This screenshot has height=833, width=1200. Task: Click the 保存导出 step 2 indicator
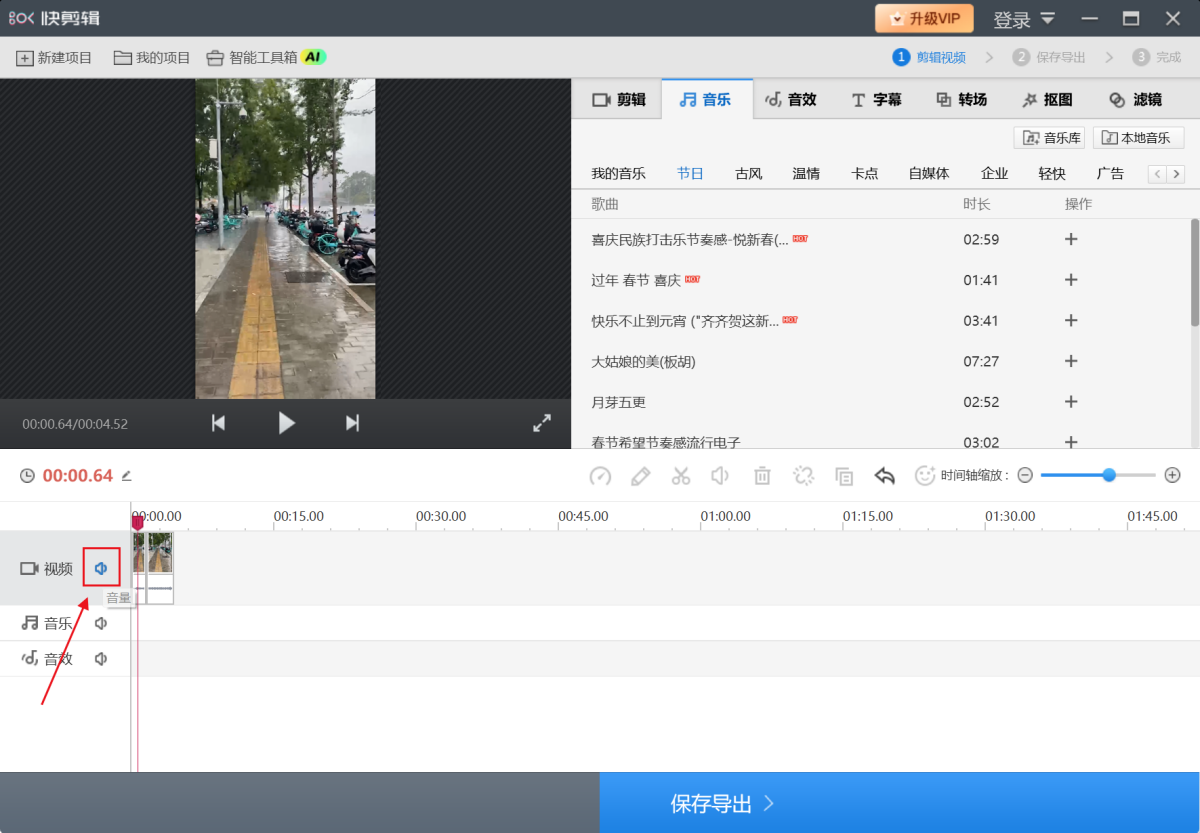pyautogui.click(x=1049, y=57)
